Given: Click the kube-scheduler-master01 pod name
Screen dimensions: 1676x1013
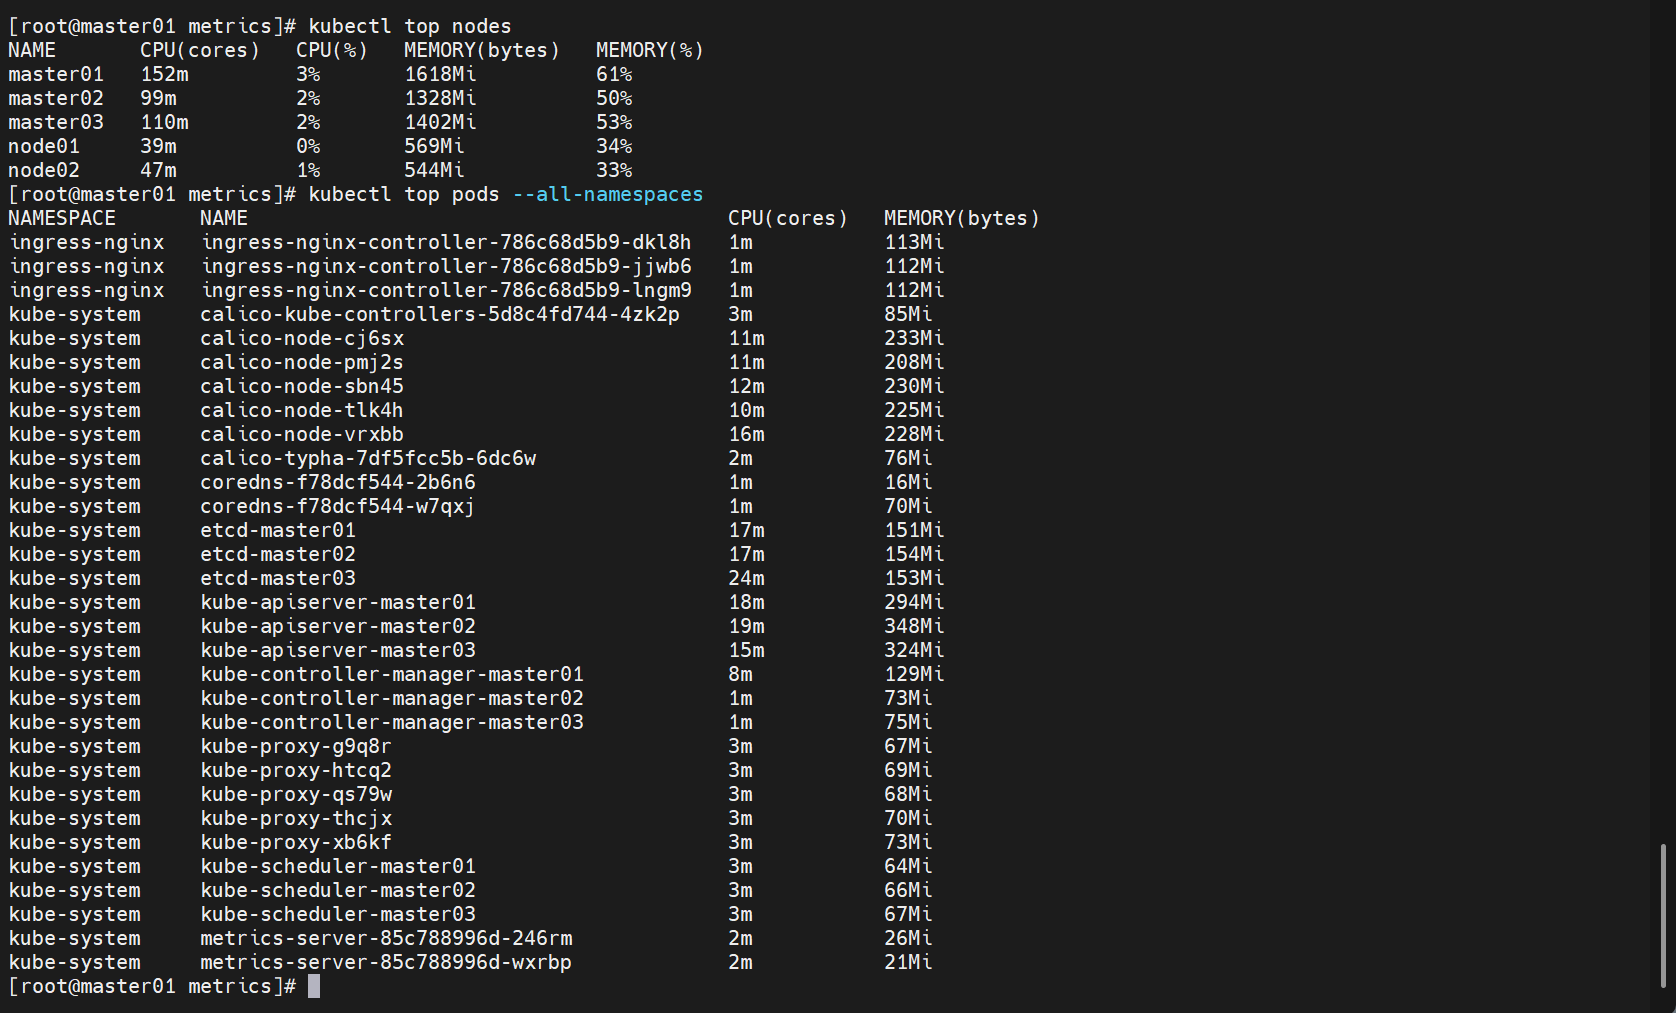Looking at the screenshot, I should click(338, 866).
